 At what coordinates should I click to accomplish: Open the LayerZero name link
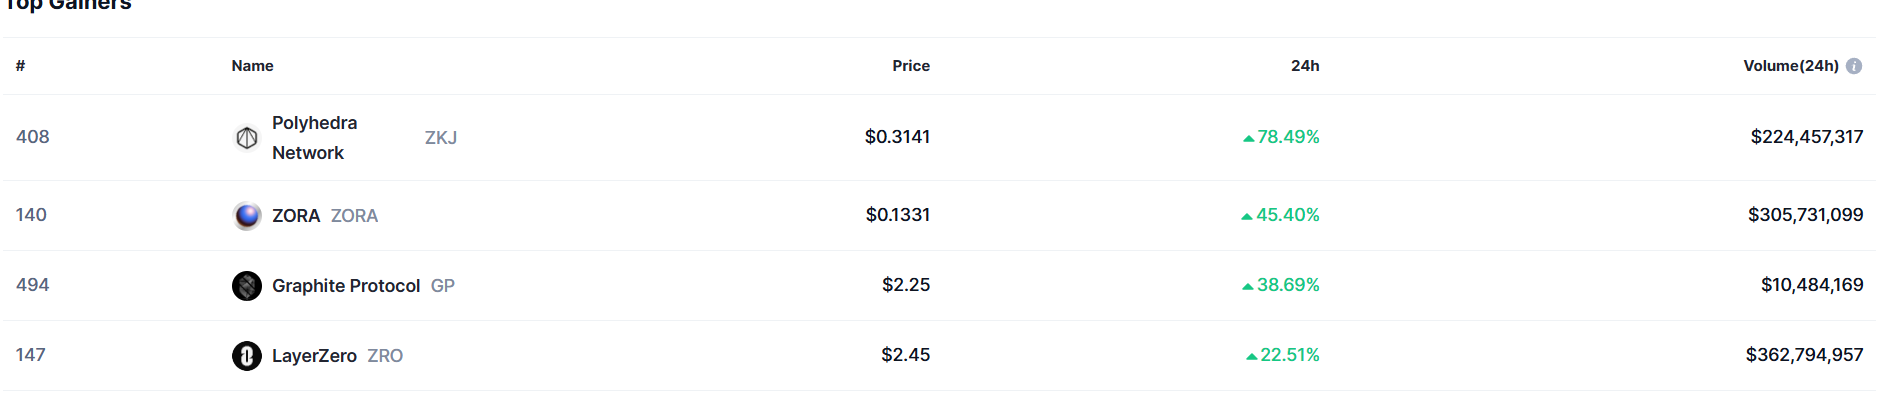pos(314,356)
